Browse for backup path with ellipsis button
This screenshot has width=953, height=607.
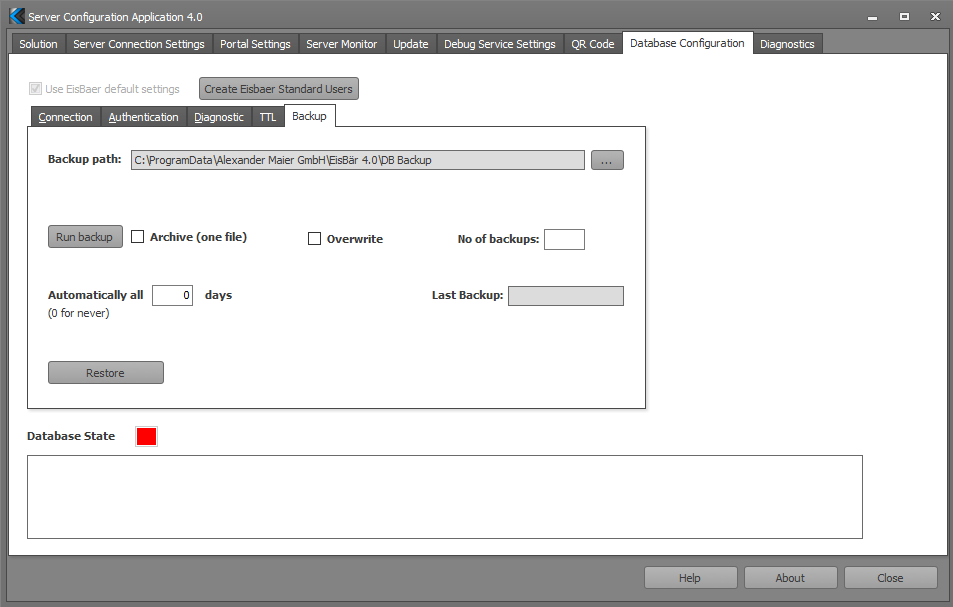(607, 160)
